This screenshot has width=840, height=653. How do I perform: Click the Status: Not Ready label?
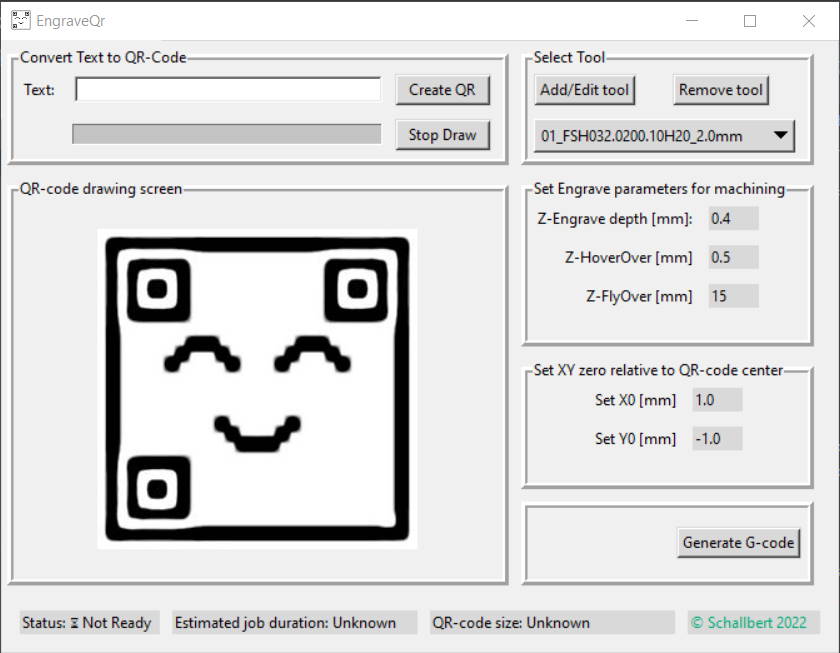[x=89, y=622]
